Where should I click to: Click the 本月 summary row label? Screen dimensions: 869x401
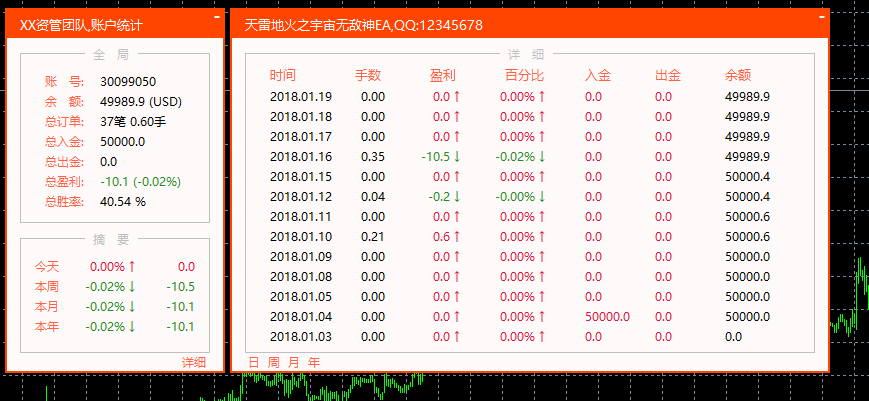47,307
